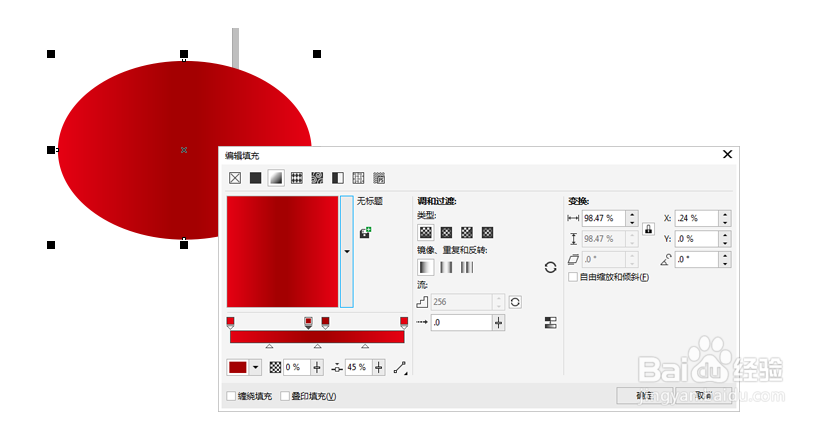Select the Fountain fill type icon
Screen dimensions: 832x425
coord(276,178)
